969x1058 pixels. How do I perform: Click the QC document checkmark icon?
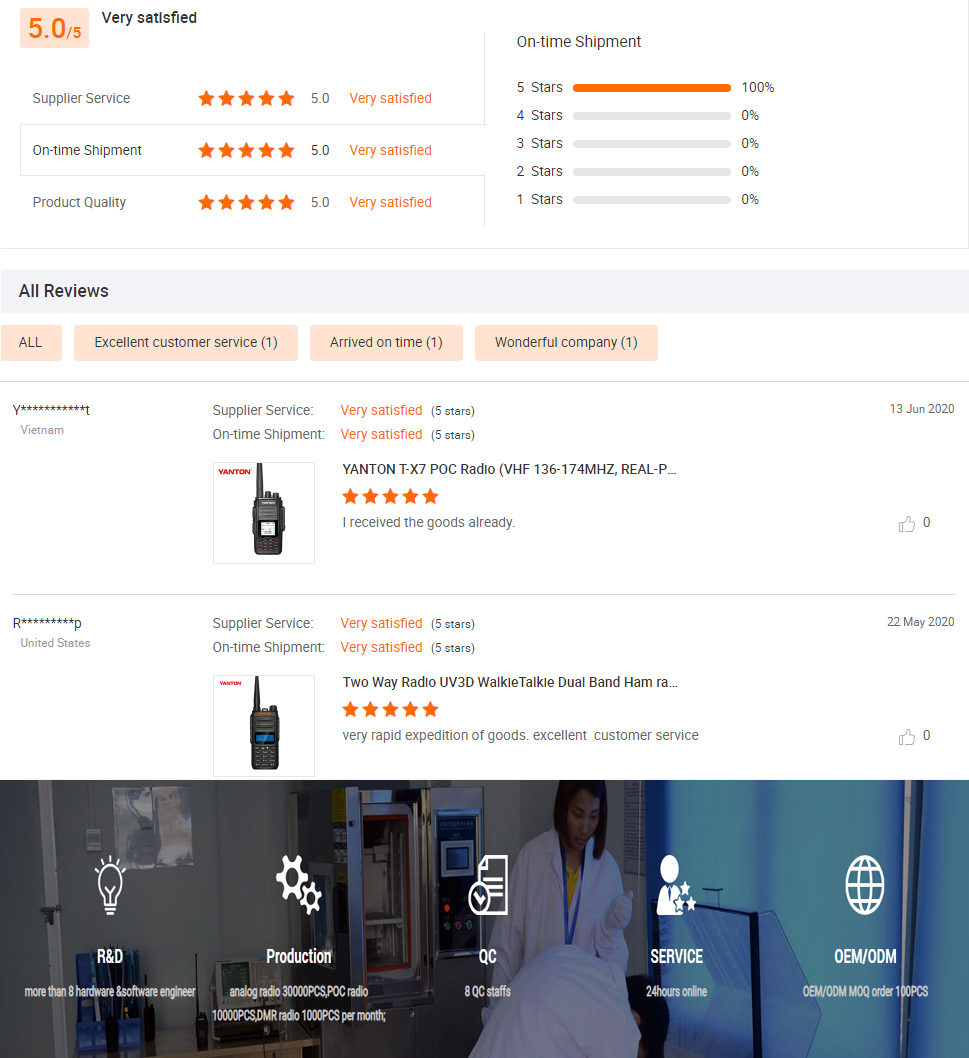[x=488, y=885]
